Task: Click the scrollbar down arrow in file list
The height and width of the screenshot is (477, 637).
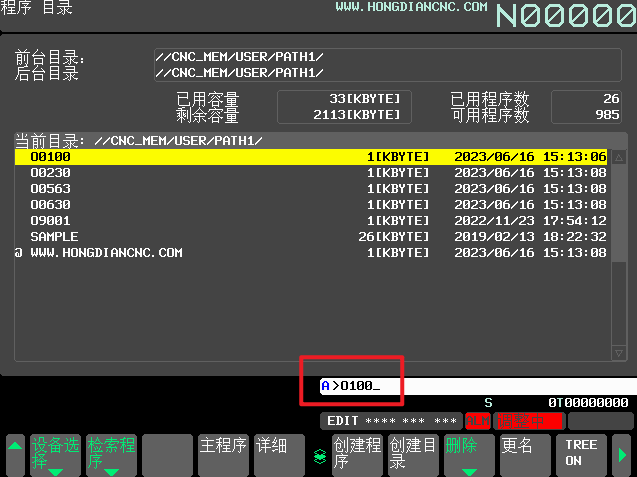Action: [x=619, y=353]
